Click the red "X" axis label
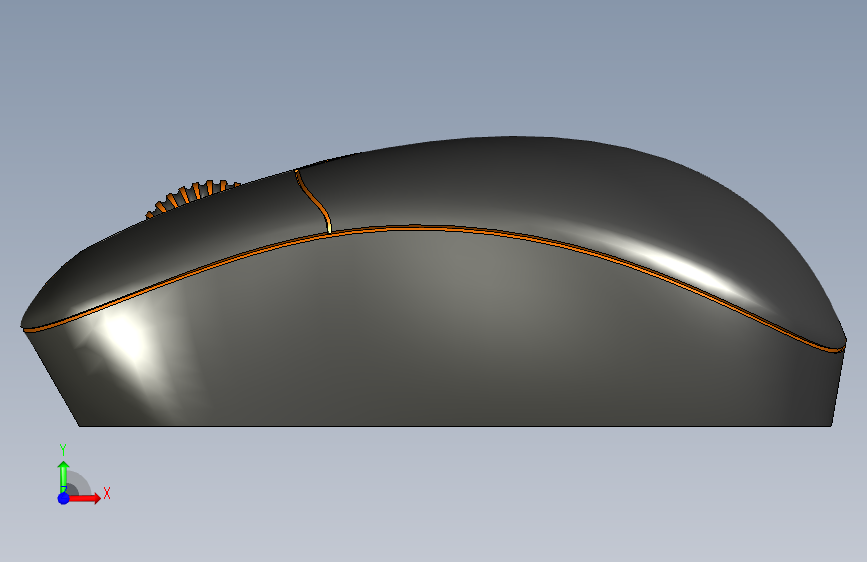This screenshot has height=562, width=867. pyautogui.click(x=107, y=493)
